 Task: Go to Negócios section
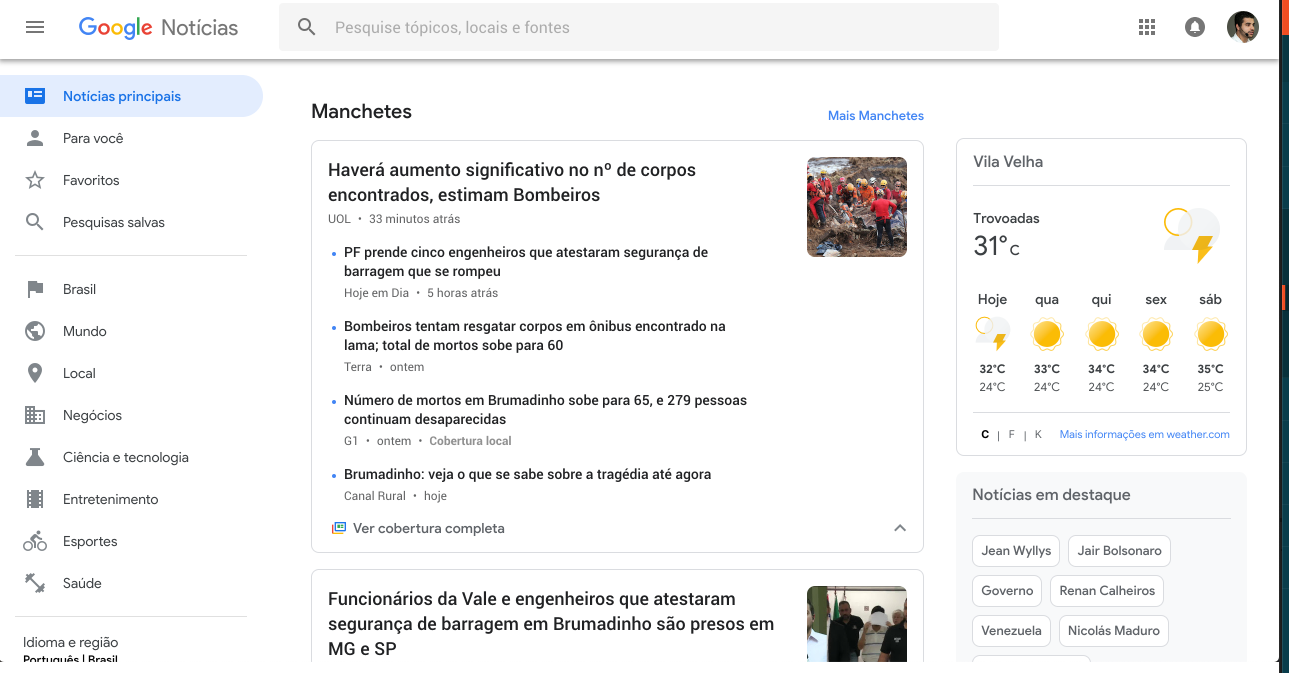click(x=92, y=415)
